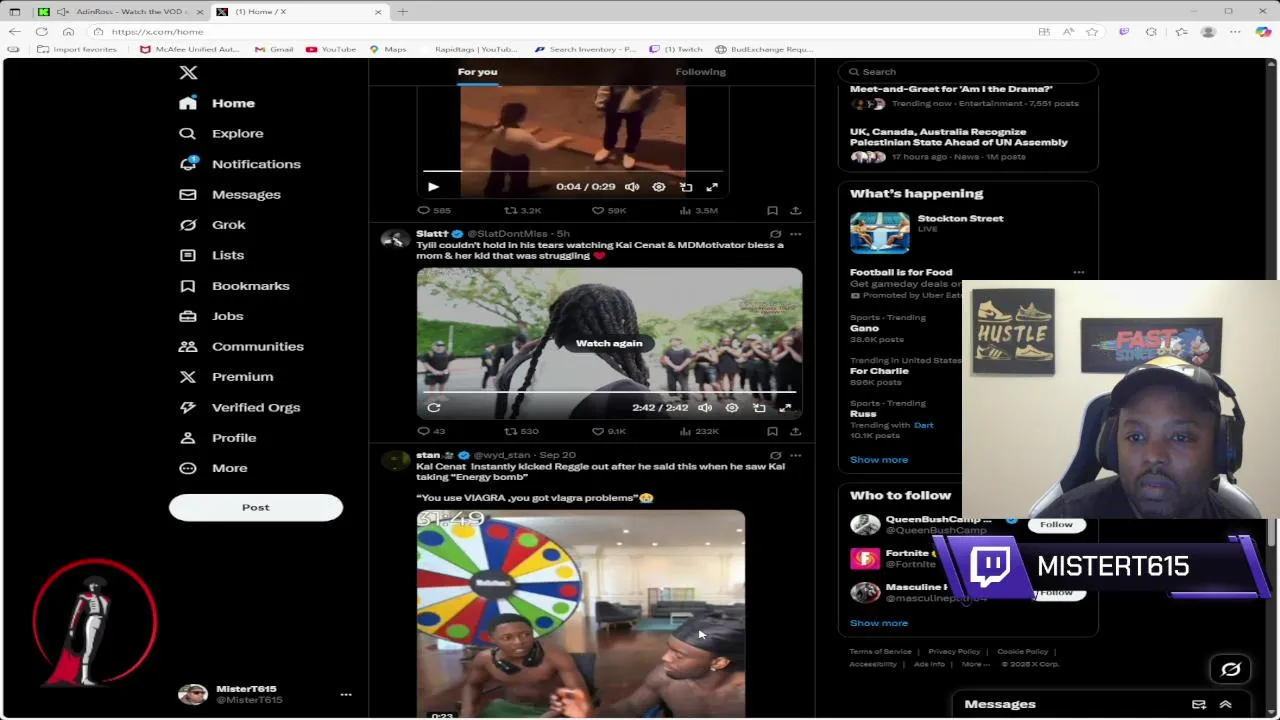Open Jobs page
1280x720 pixels.
click(211, 316)
